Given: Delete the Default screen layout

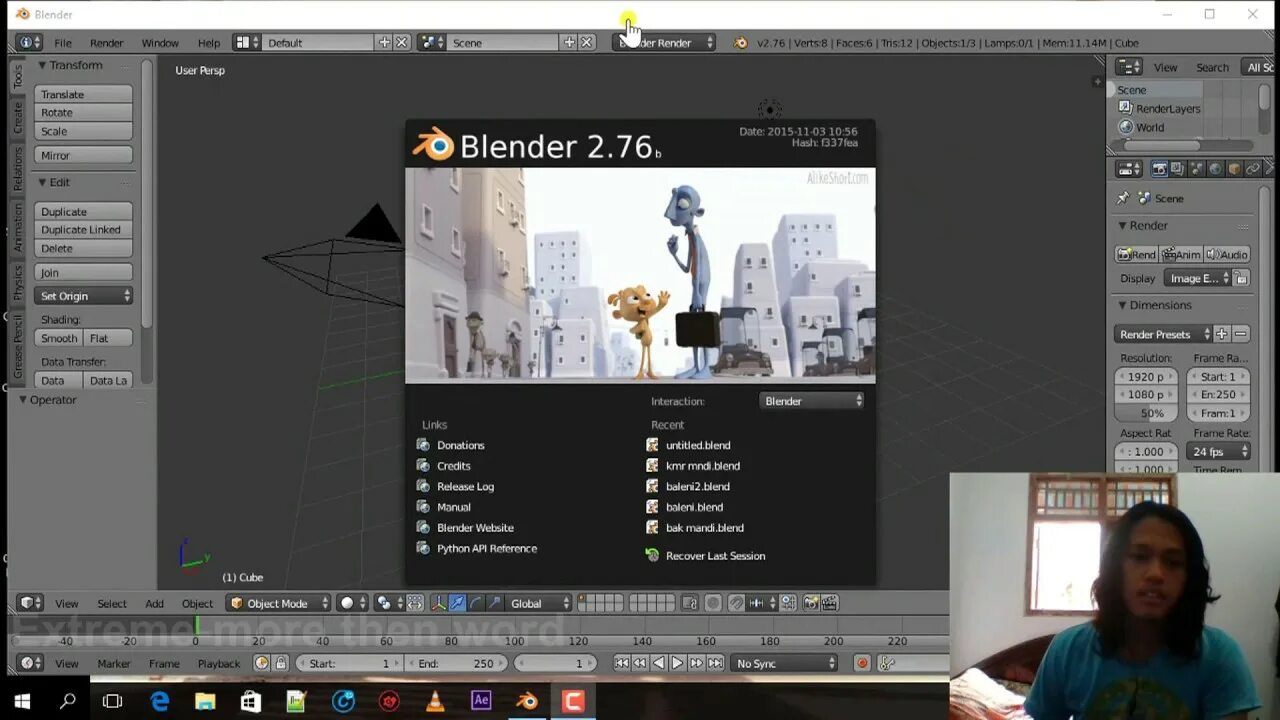Looking at the screenshot, I should (x=402, y=43).
